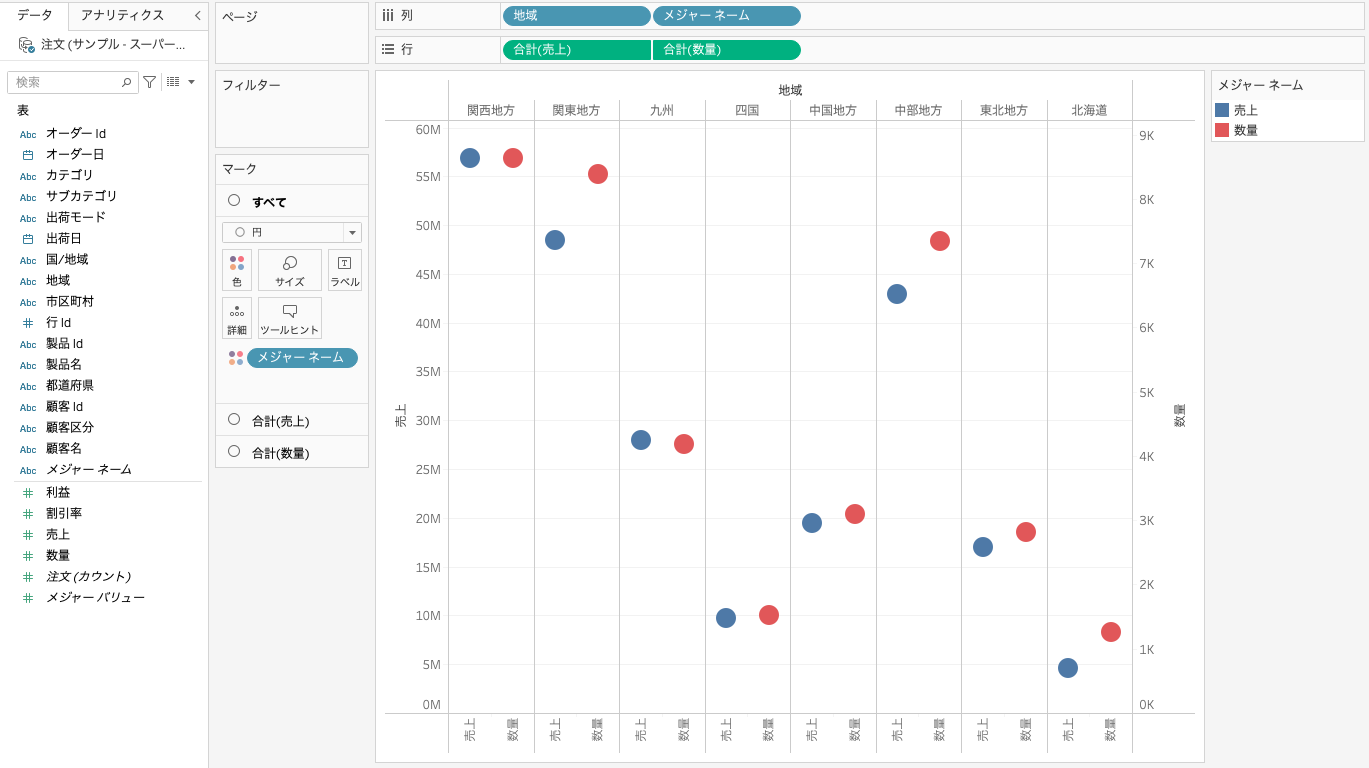Collapse the data pane with the arrow
Viewport: 1369px width, 768px height.
pyautogui.click(x=197, y=15)
